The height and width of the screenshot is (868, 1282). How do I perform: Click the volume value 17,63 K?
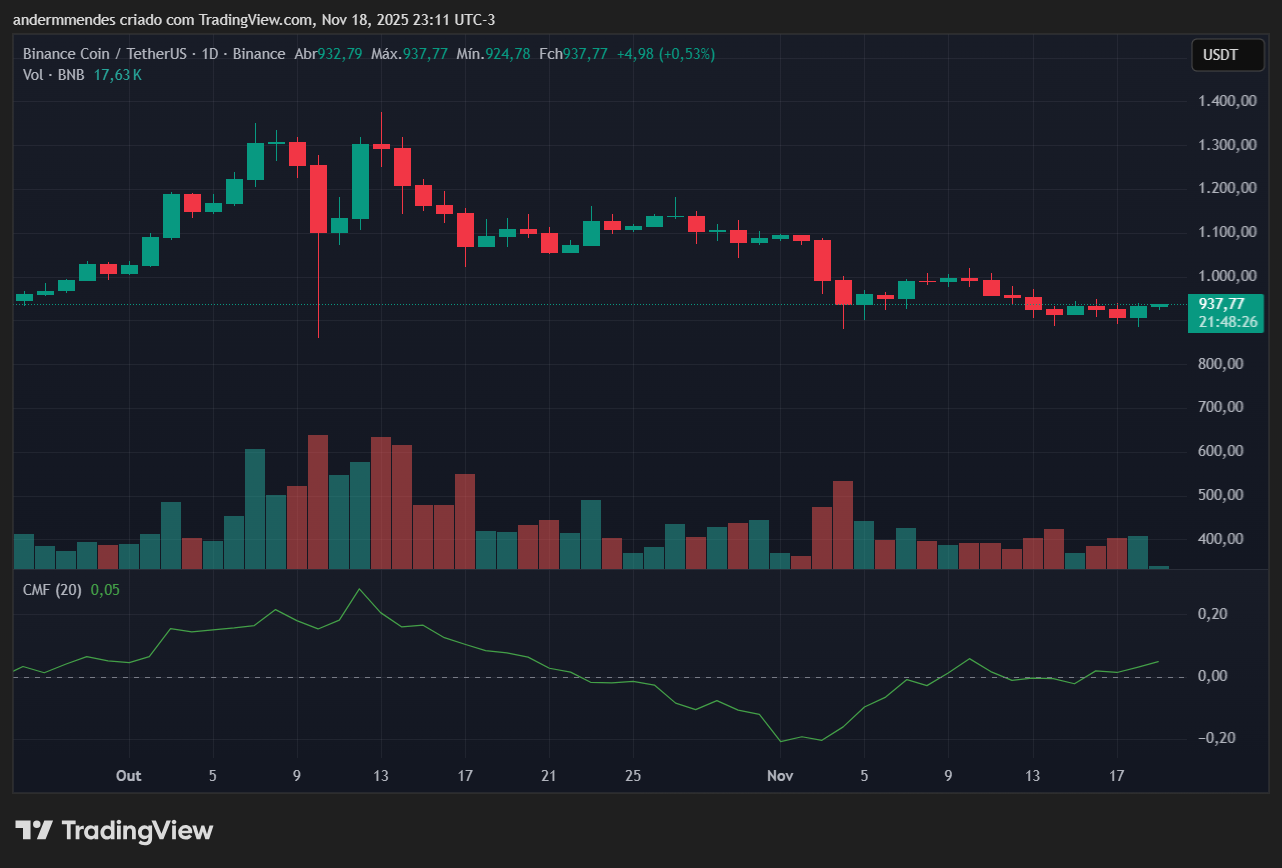coord(117,74)
